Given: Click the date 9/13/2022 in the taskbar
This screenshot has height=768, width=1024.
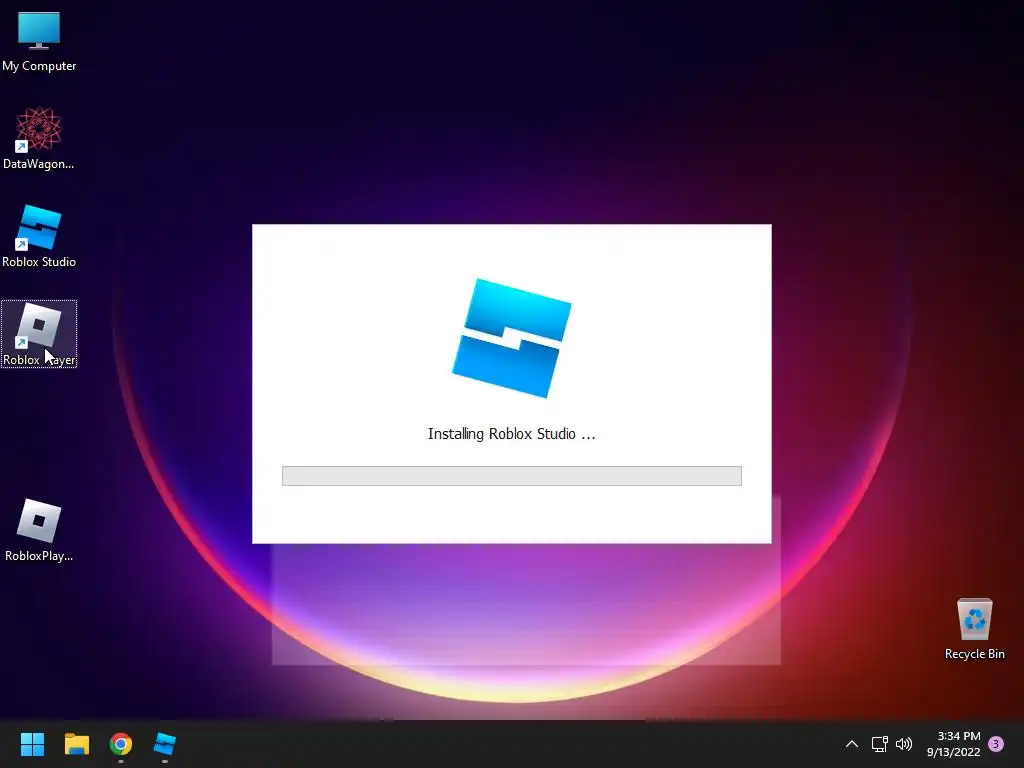Looking at the screenshot, I should coord(953,752).
